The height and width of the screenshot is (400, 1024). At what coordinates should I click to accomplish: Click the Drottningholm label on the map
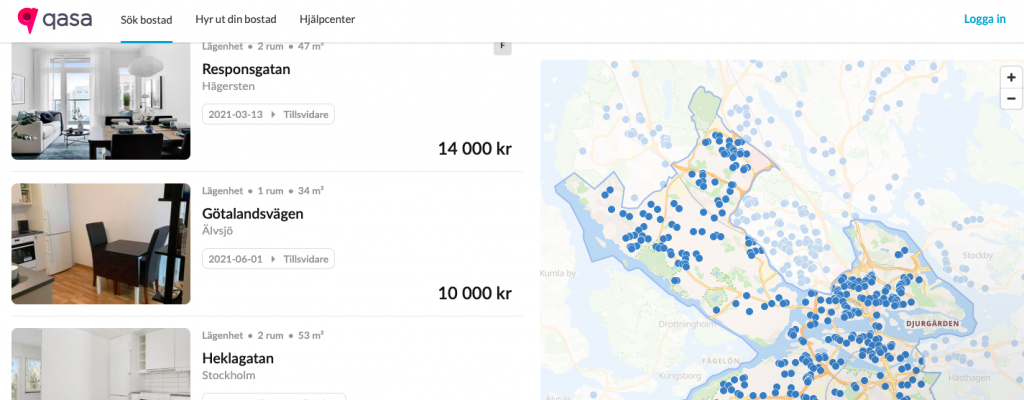pyautogui.click(x=687, y=324)
